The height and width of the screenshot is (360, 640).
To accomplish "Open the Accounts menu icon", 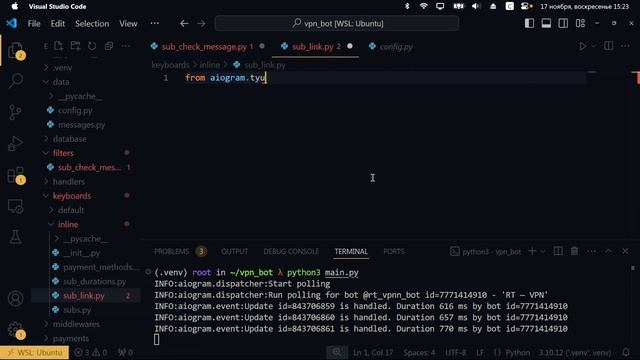I will 16,299.
